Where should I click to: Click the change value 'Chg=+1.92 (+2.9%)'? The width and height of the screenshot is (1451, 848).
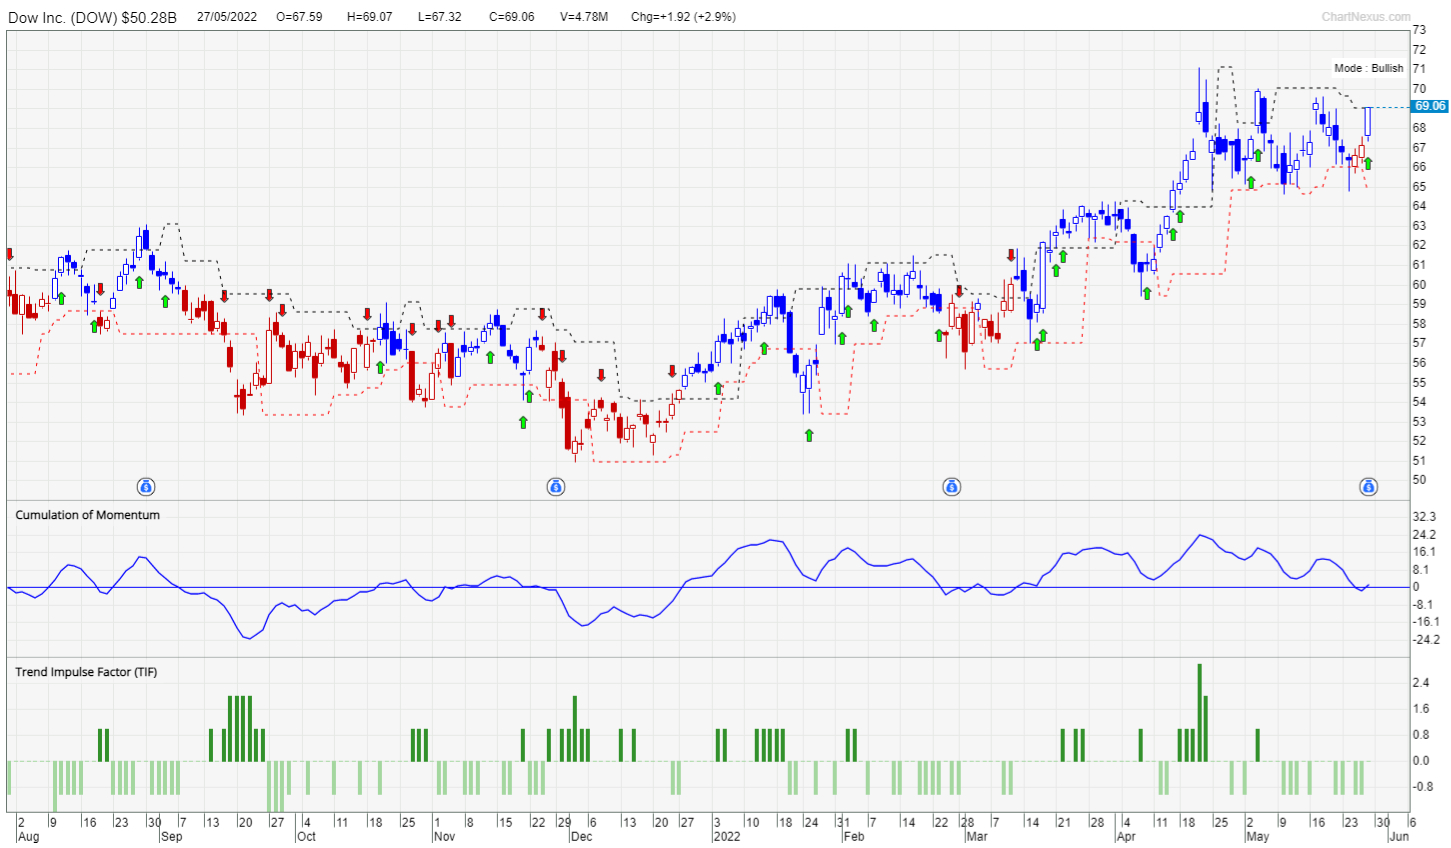684,17
